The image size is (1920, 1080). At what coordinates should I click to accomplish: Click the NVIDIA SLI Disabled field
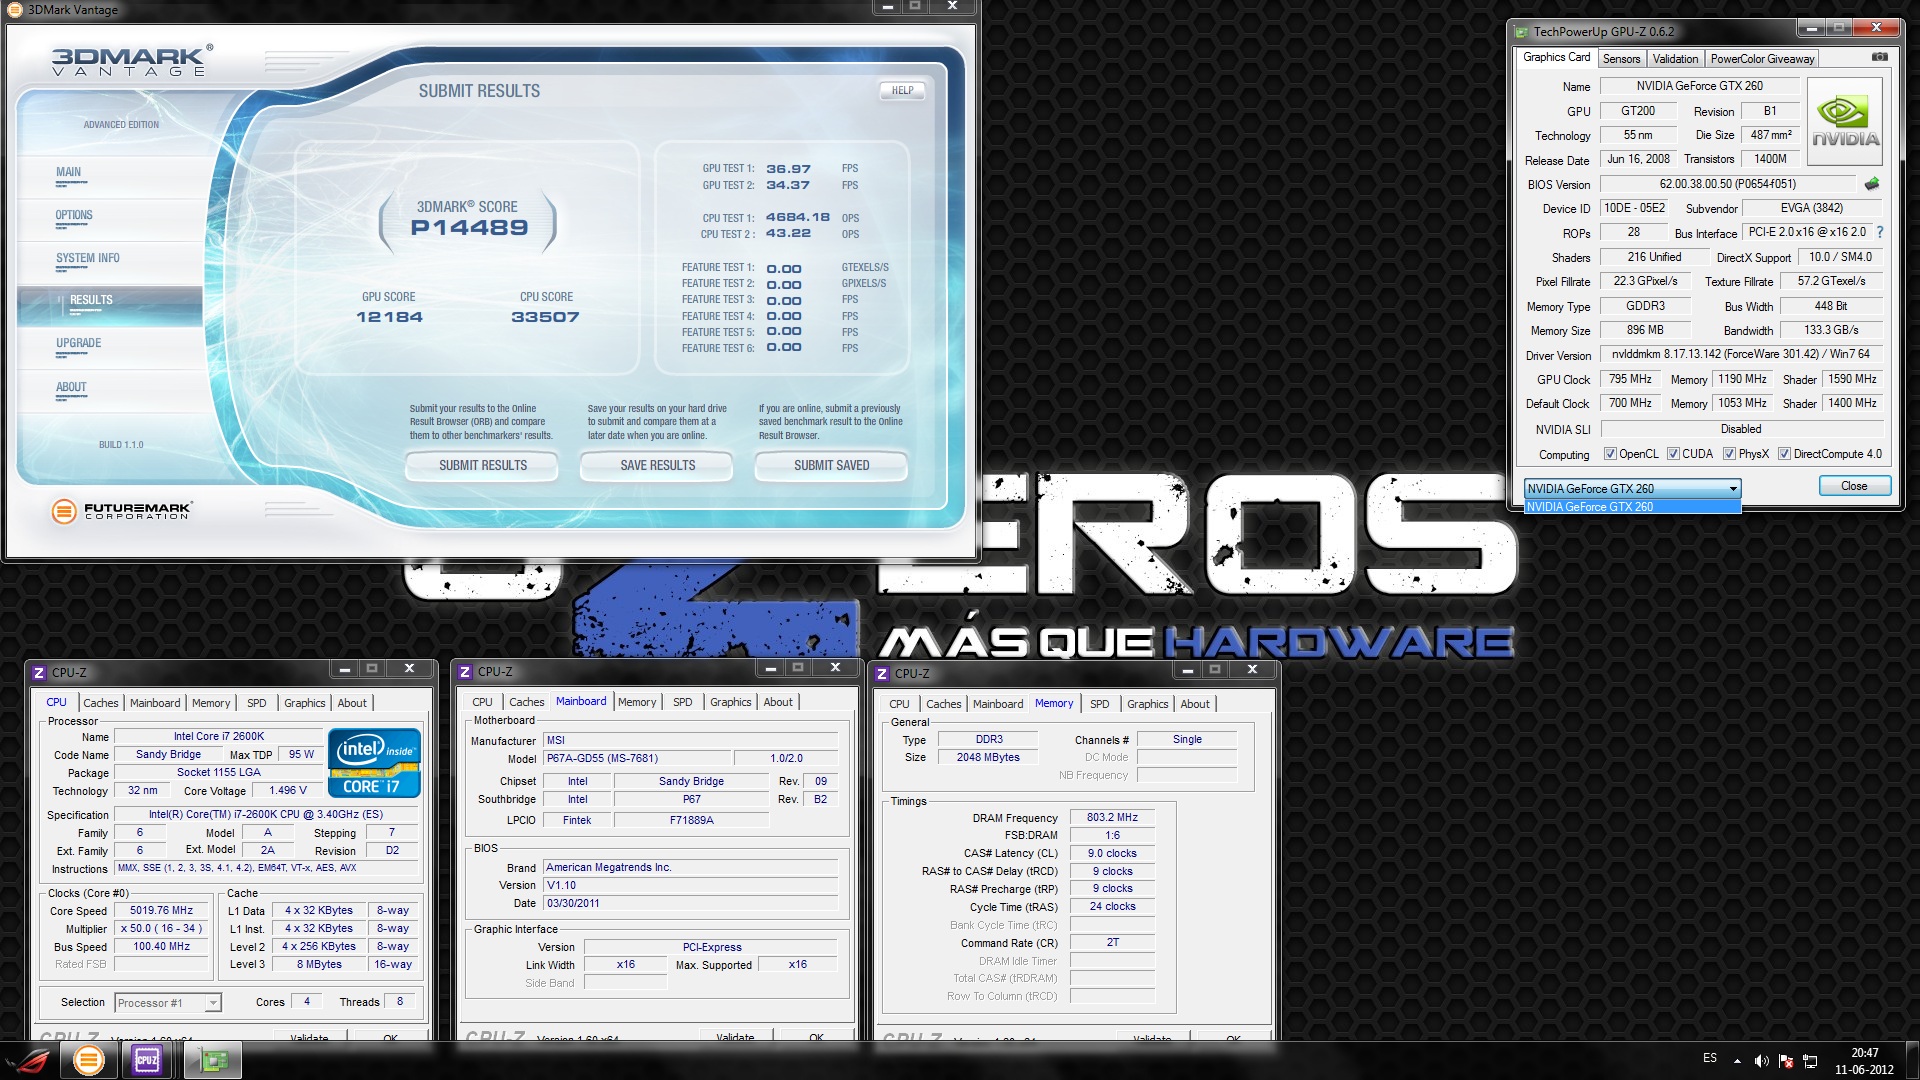coord(1741,429)
